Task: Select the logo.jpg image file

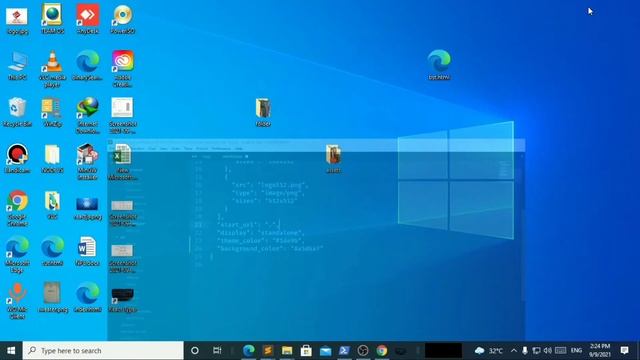Action: pos(17,19)
